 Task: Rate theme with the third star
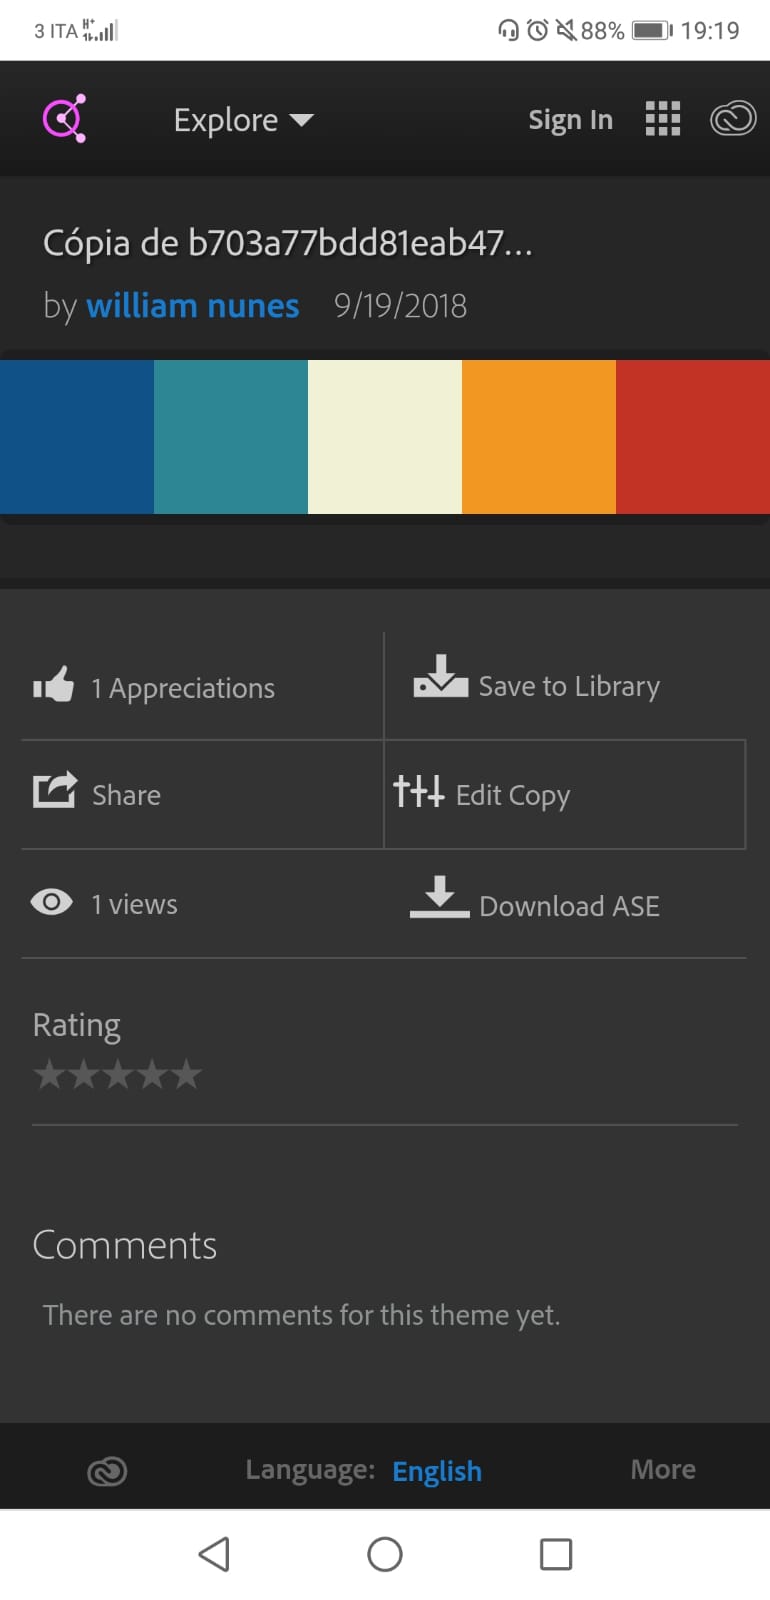[118, 1075]
